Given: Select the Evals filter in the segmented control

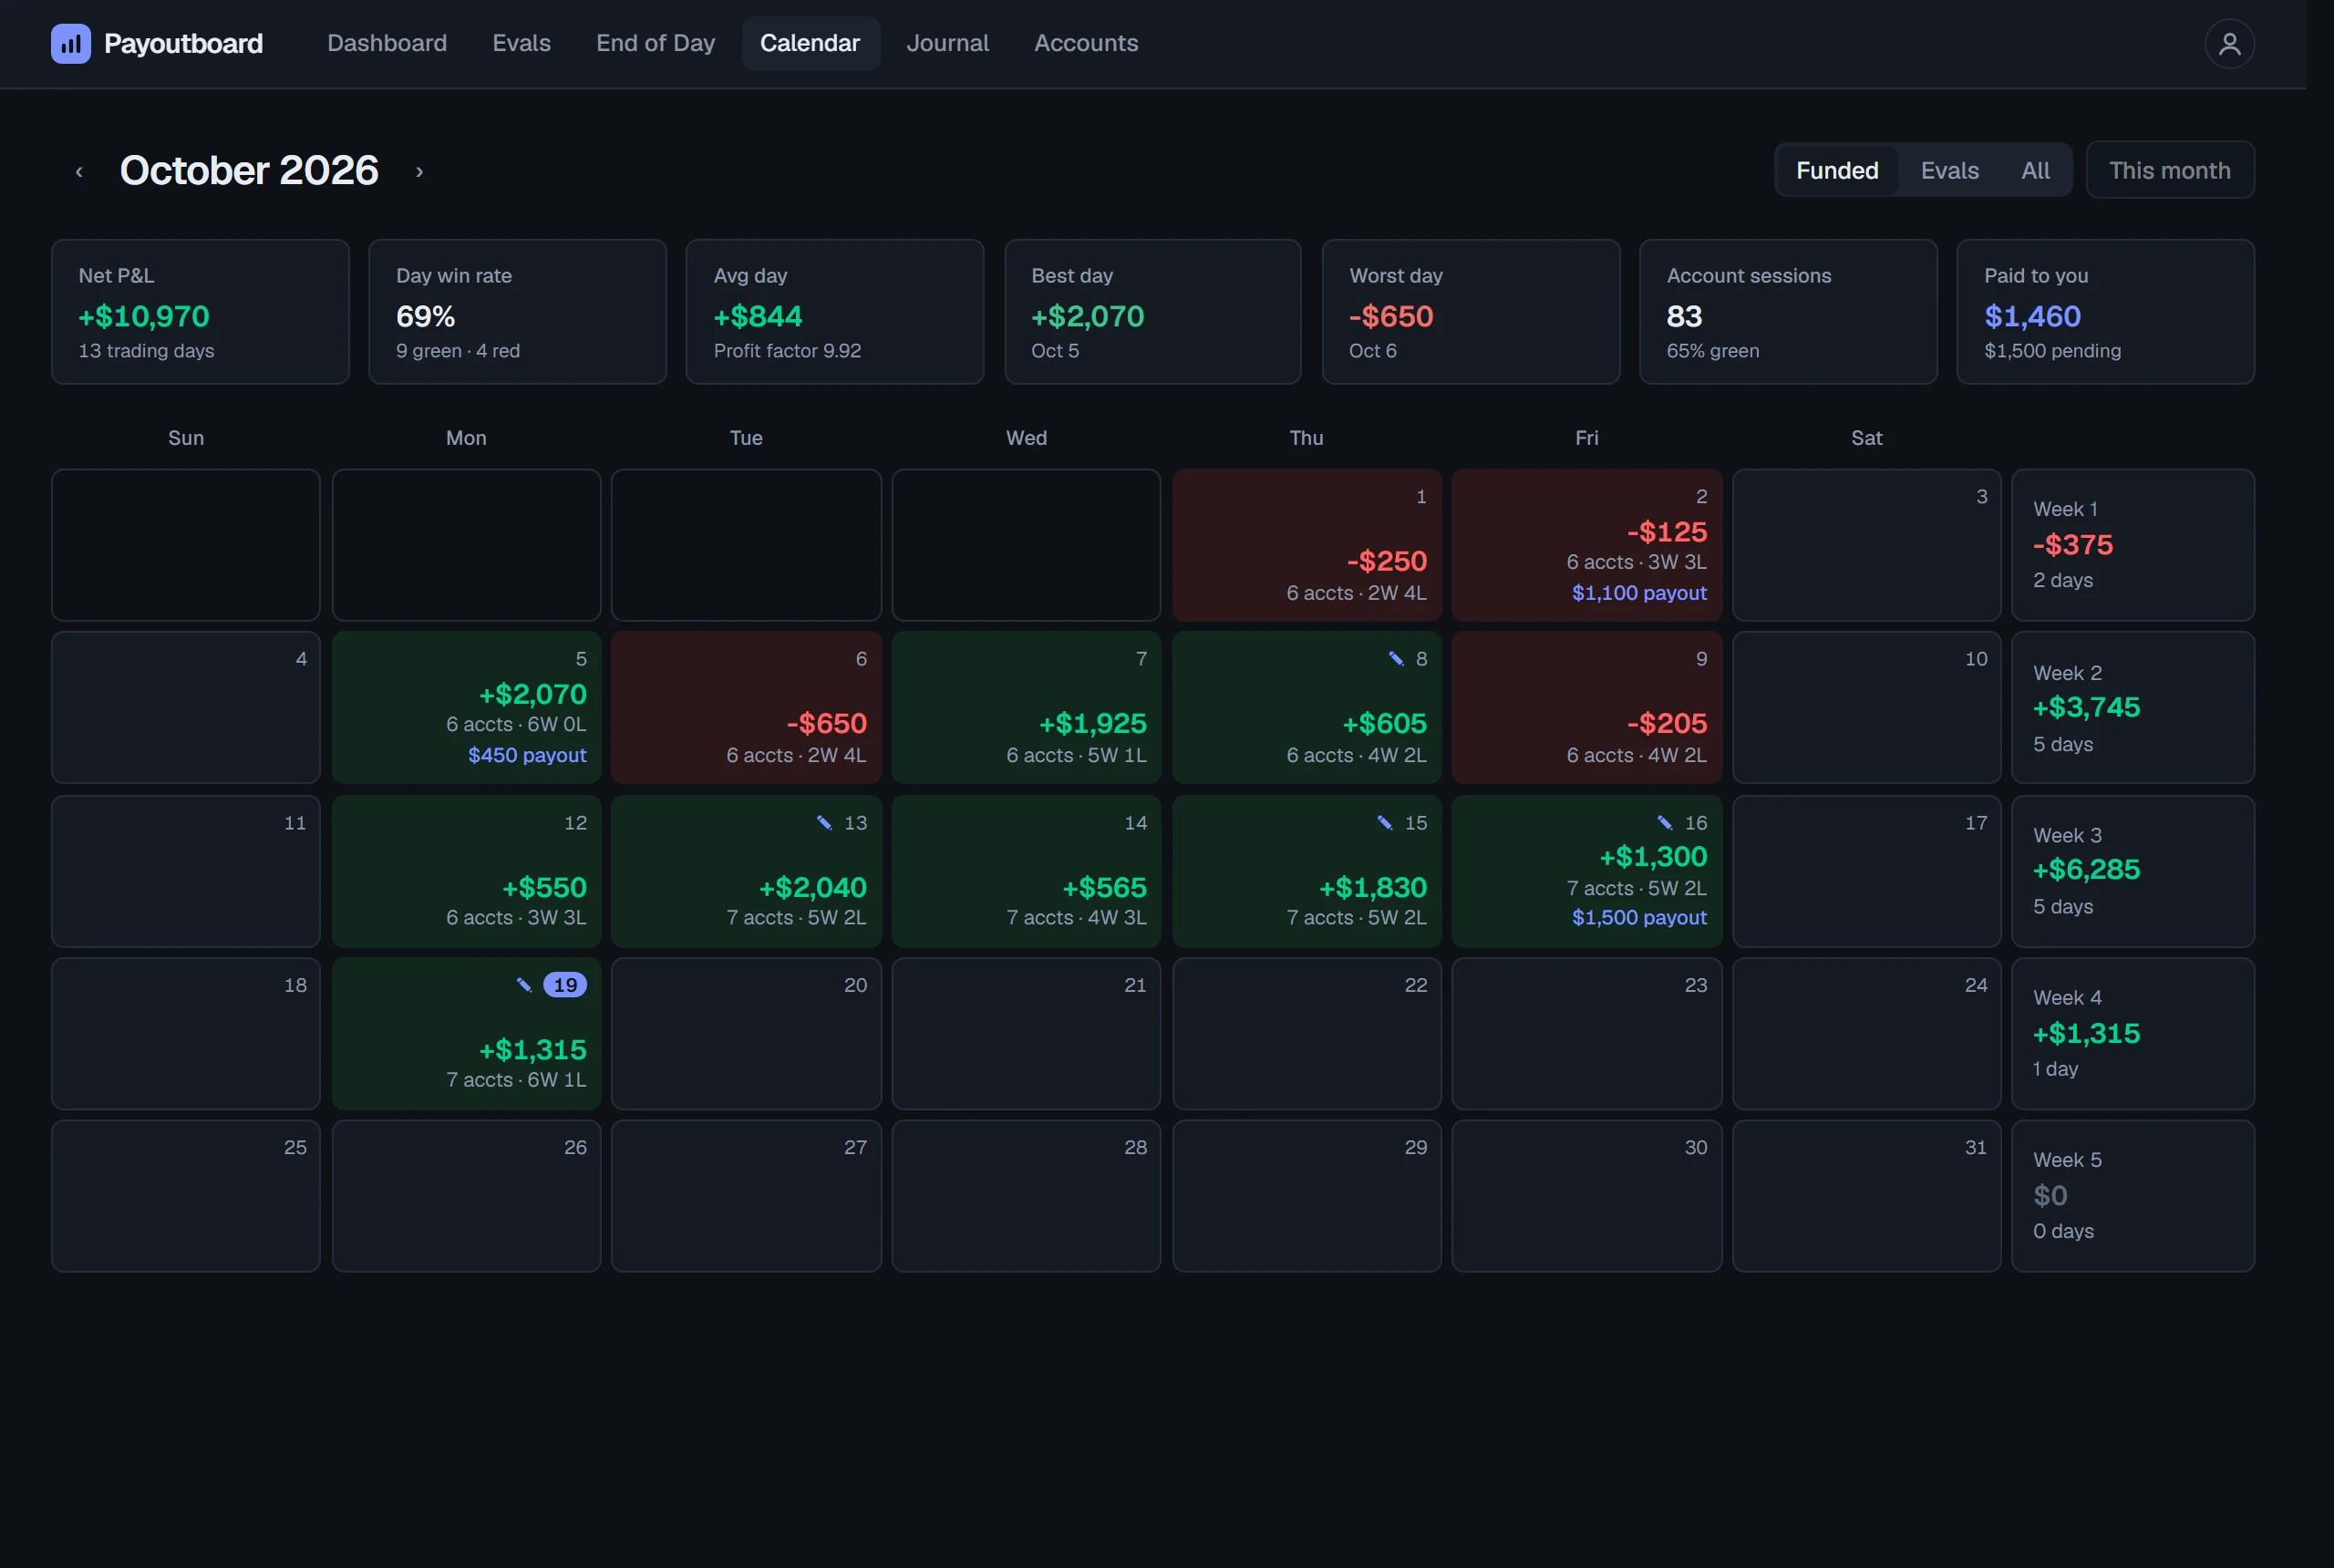Looking at the screenshot, I should 1949,170.
